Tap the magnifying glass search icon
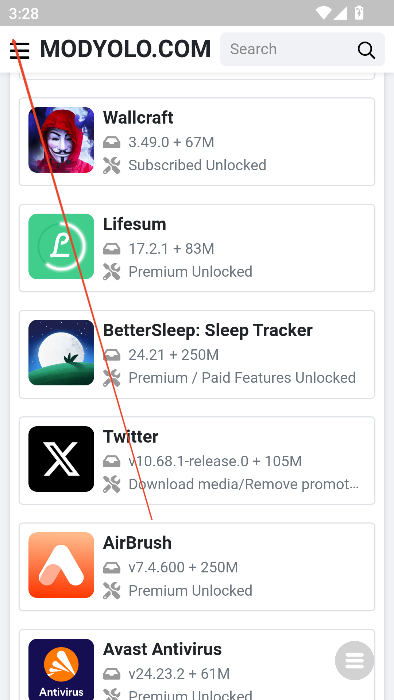 coord(366,50)
